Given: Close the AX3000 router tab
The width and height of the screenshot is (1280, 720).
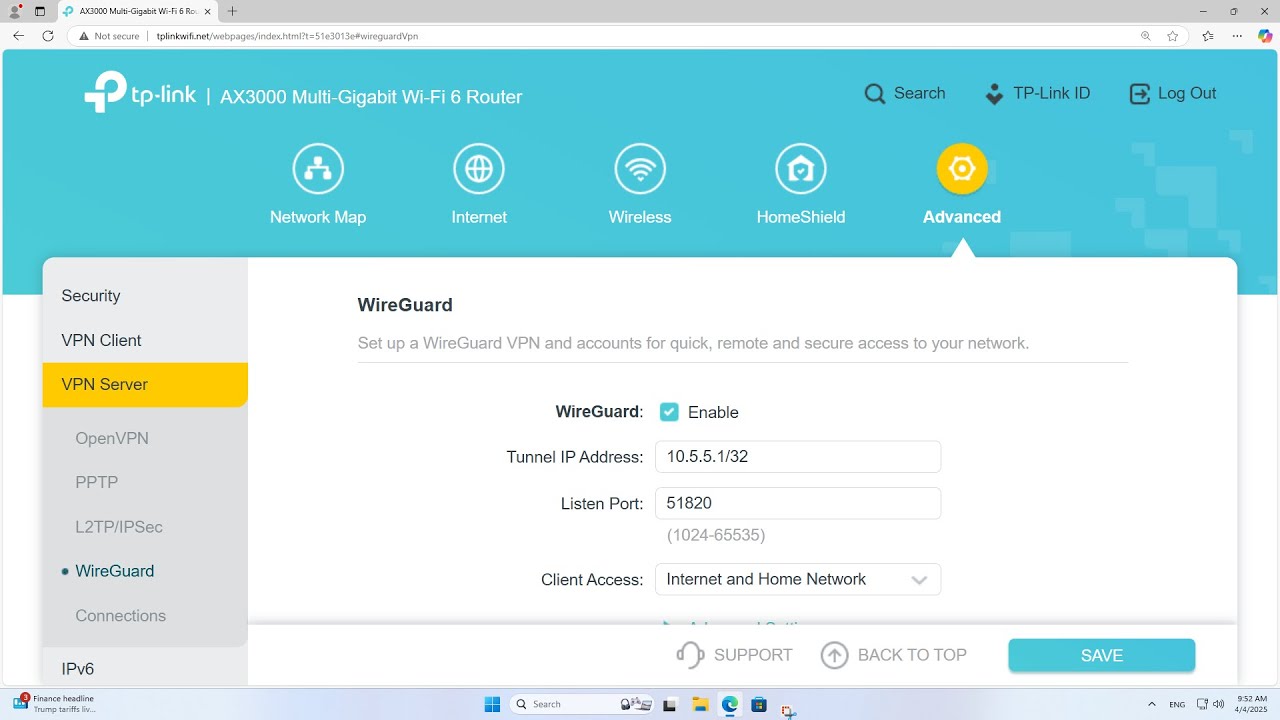Looking at the screenshot, I should [208, 11].
